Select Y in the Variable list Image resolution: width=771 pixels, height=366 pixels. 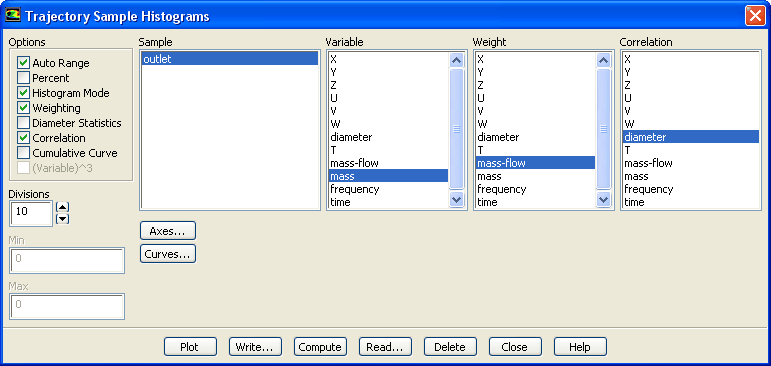pos(388,72)
